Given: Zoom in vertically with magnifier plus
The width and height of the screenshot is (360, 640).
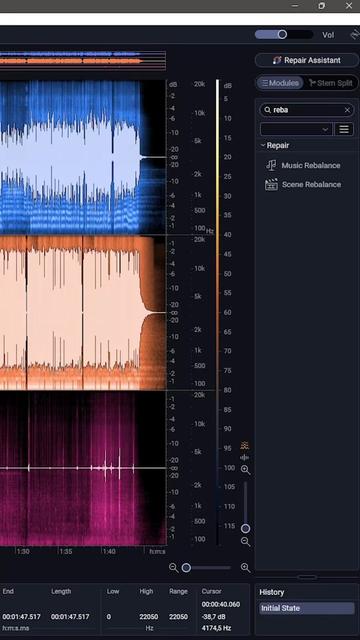Looking at the screenshot, I should pyautogui.click(x=245, y=470).
